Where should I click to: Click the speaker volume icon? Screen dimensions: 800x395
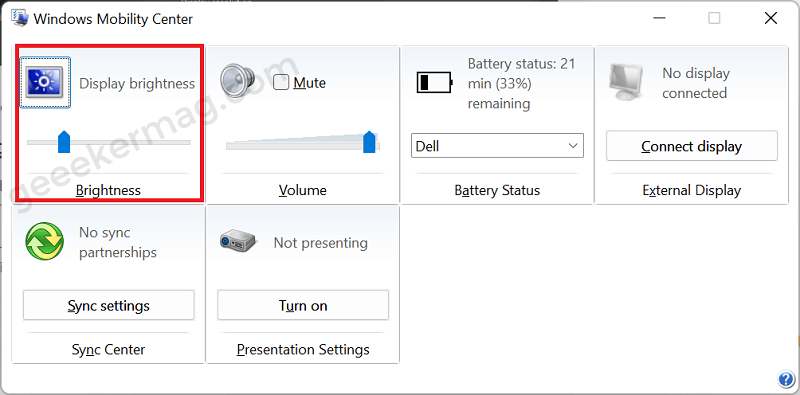click(237, 80)
